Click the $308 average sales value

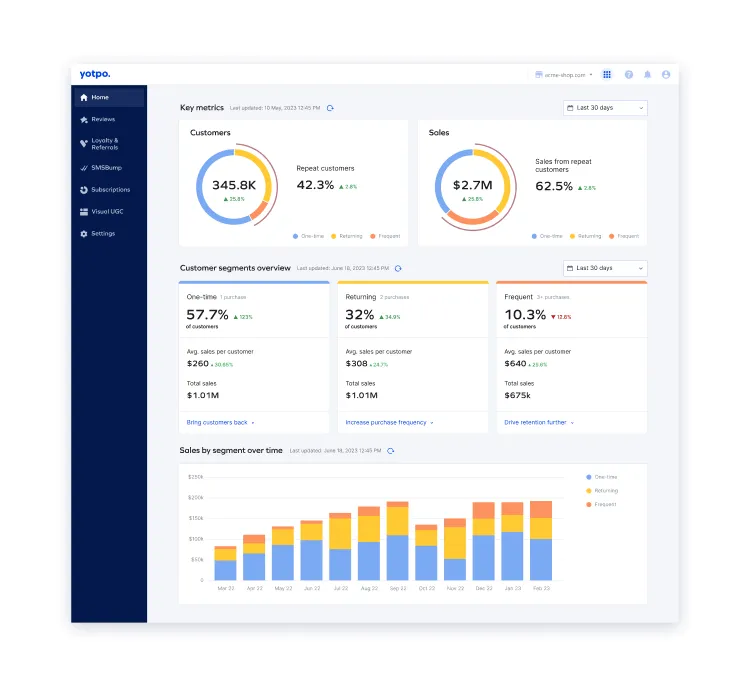pos(356,364)
